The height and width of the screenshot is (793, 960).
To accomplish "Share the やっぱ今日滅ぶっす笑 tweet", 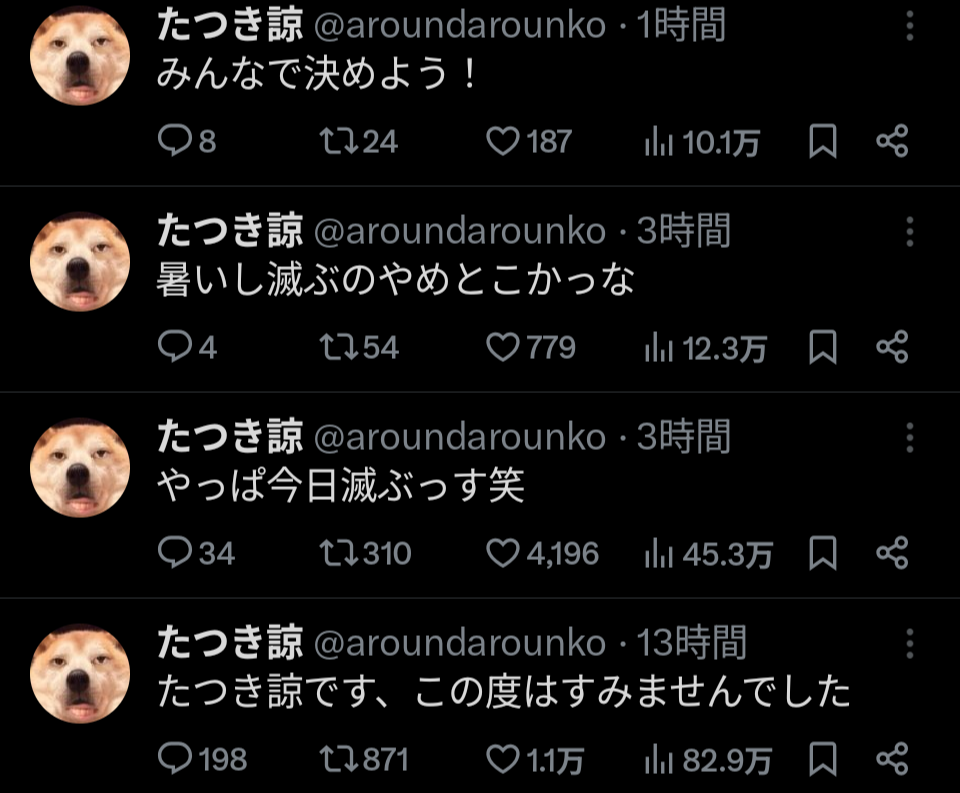I will tap(892, 553).
